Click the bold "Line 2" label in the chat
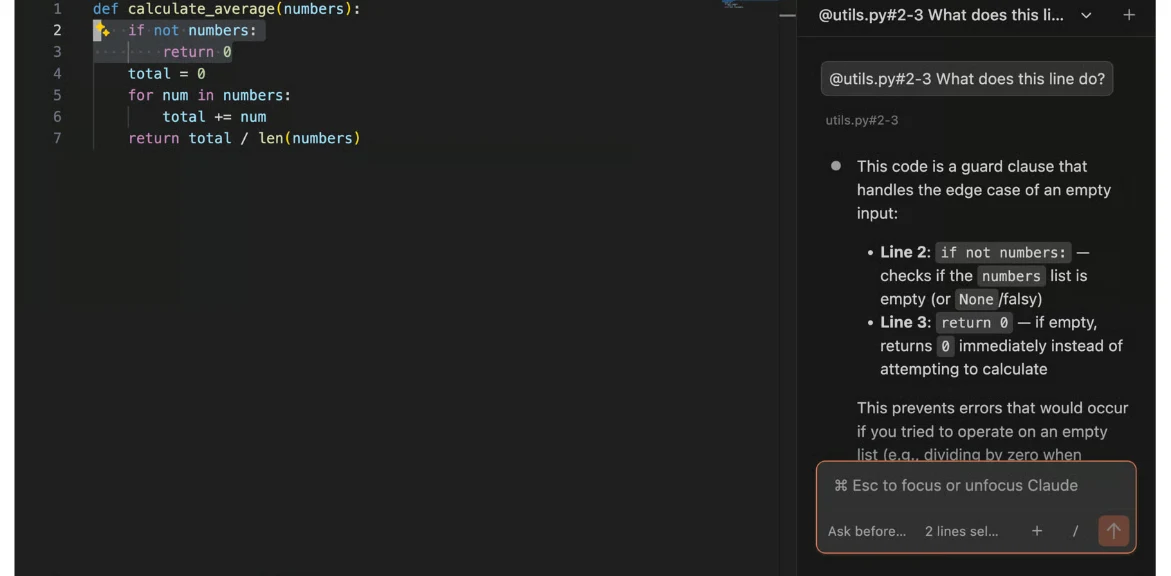Image resolution: width=1171 pixels, height=576 pixels. tap(903, 253)
